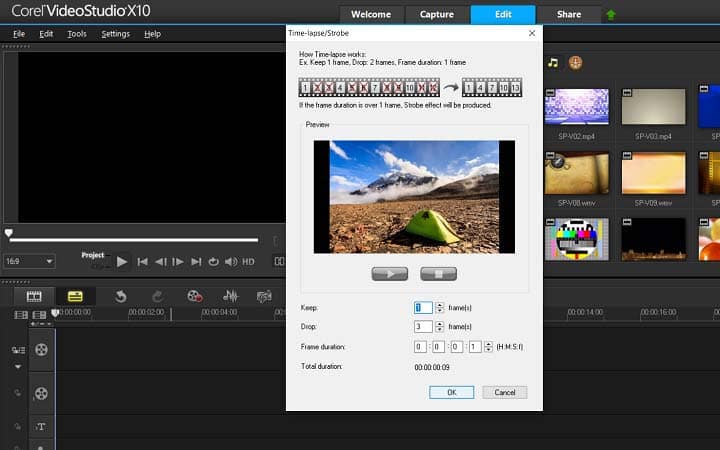Select Timeline view icon
The width and height of the screenshot is (720, 450).
pyautogui.click(x=75, y=296)
